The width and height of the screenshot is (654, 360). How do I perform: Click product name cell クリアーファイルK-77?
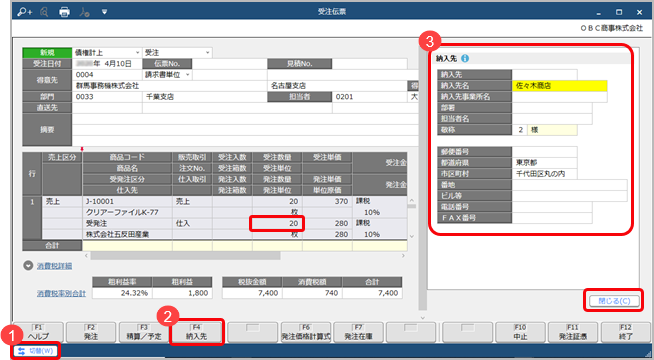click(127, 212)
